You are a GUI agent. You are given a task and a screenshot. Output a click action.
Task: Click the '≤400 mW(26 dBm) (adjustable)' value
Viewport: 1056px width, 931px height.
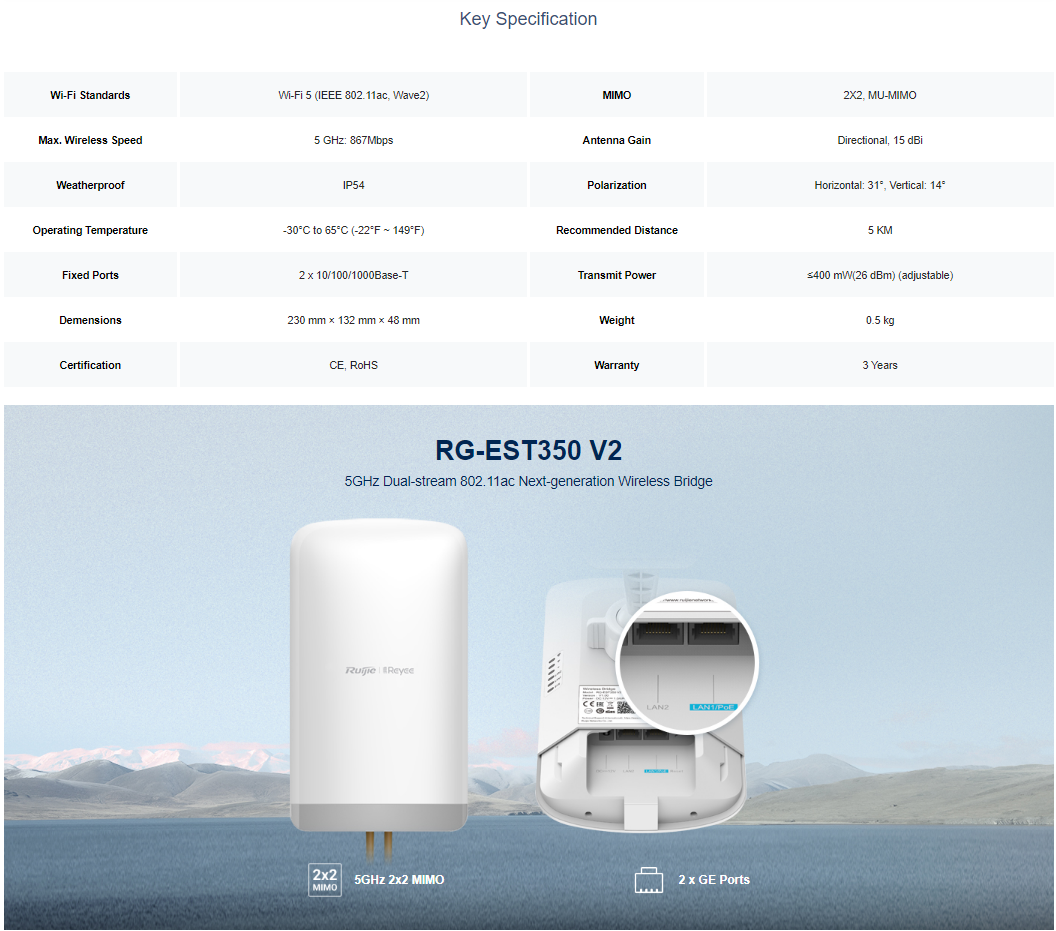tap(880, 275)
